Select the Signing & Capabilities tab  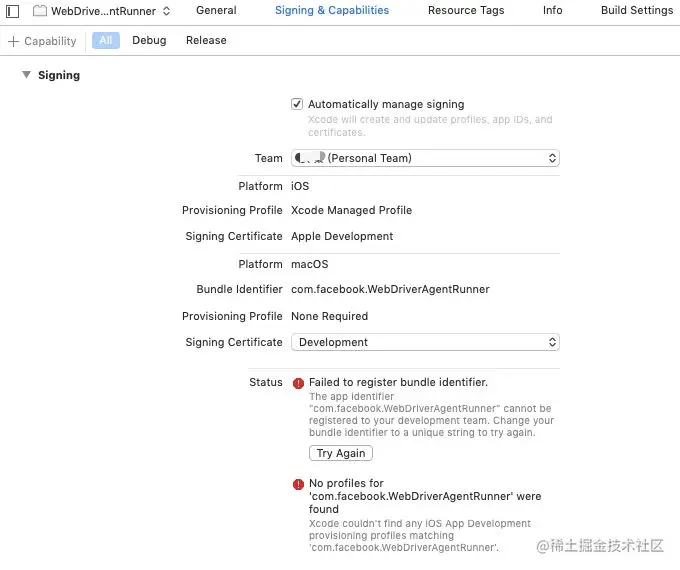coord(332,10)
